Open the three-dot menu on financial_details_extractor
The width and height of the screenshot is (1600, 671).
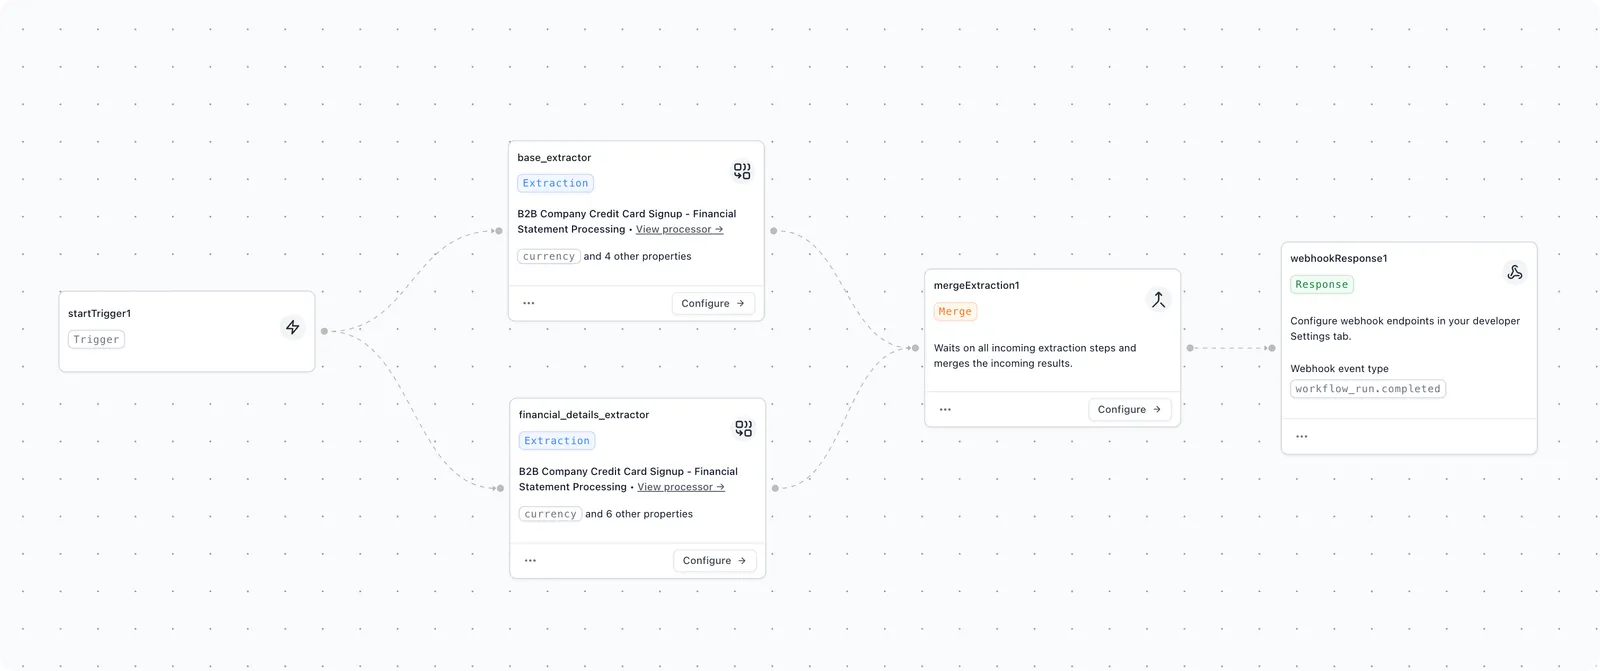(x=530, y=561)
